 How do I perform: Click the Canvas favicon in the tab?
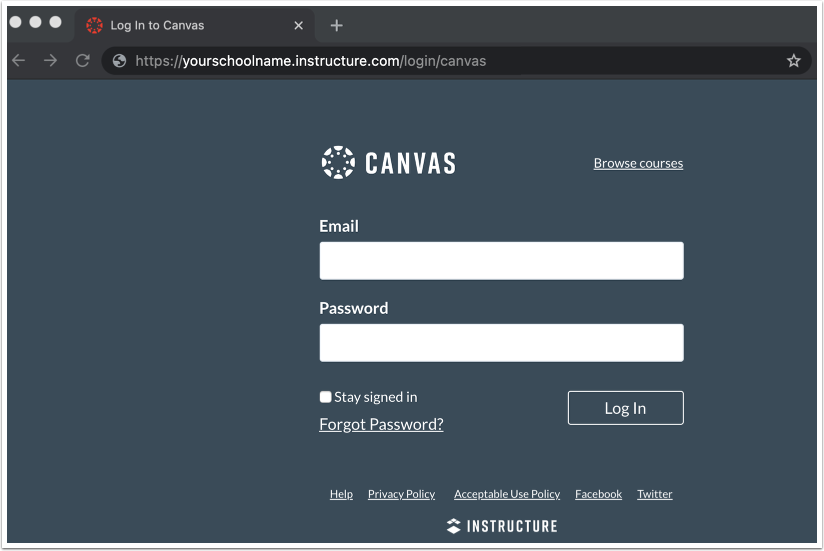tap(95, 25)
